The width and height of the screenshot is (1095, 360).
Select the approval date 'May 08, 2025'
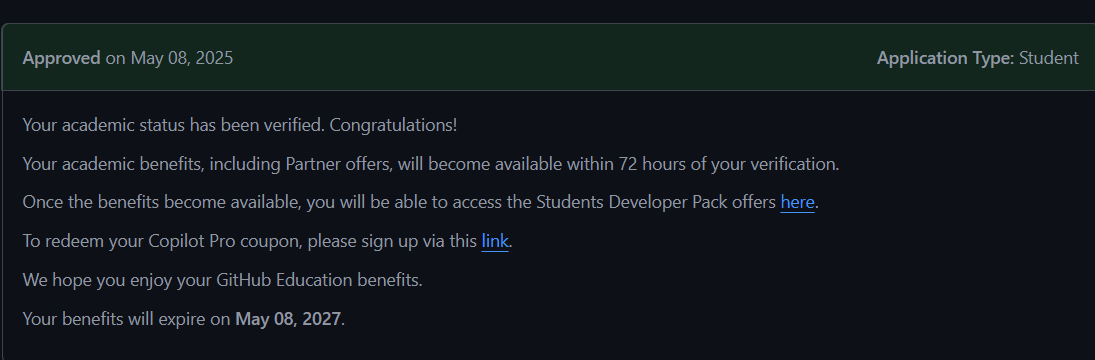coord(182,58)
